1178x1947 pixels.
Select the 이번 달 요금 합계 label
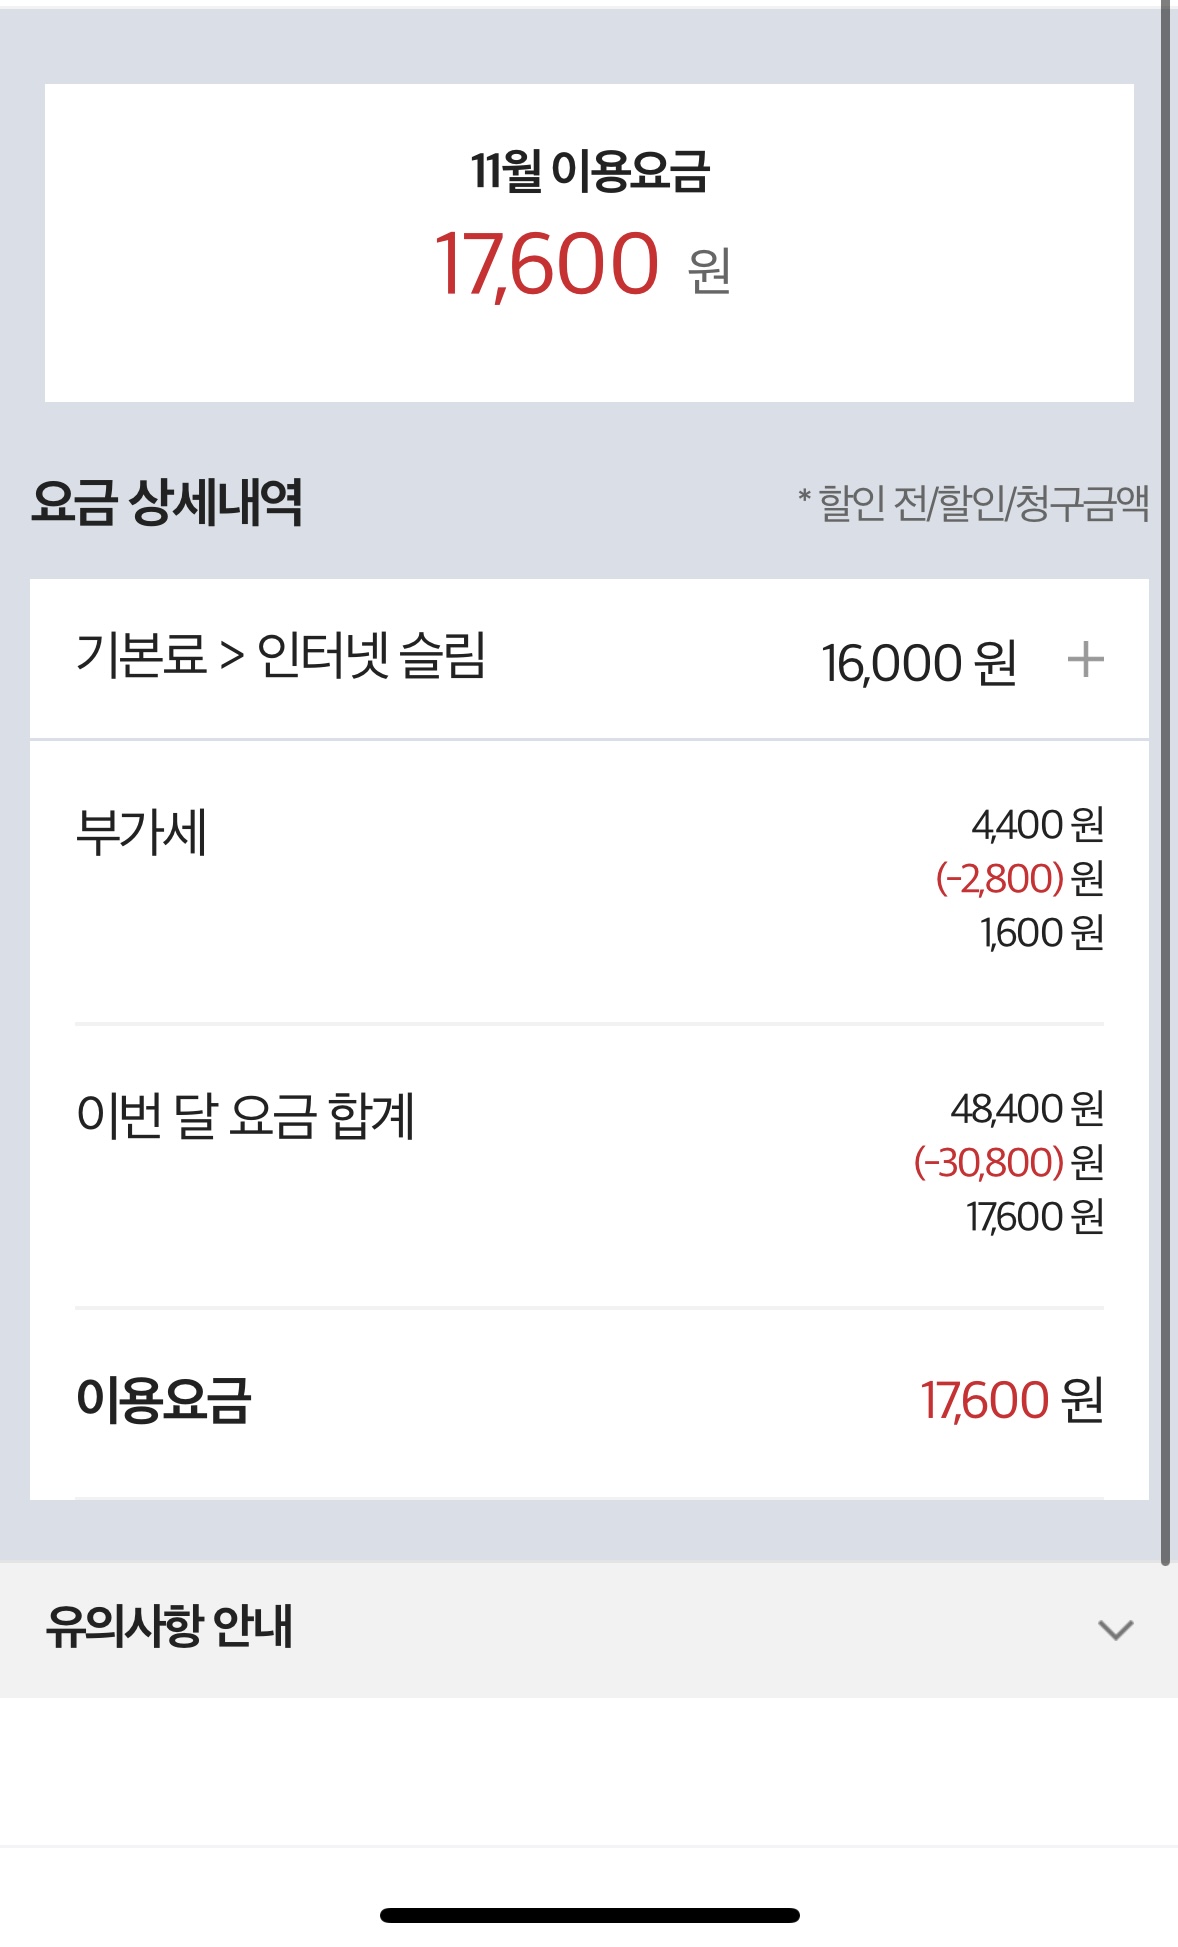(x=245, y=1117)
